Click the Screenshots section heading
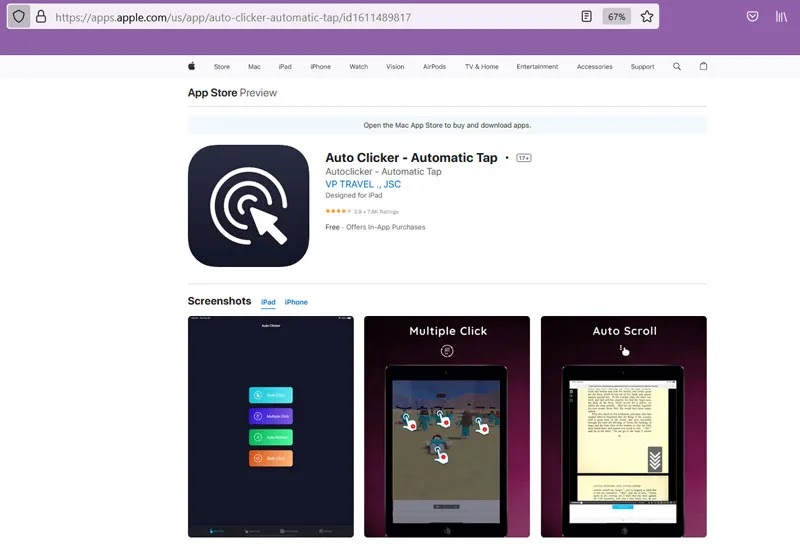This screenshot has width=800, height=548. click(x=219, y=301)
